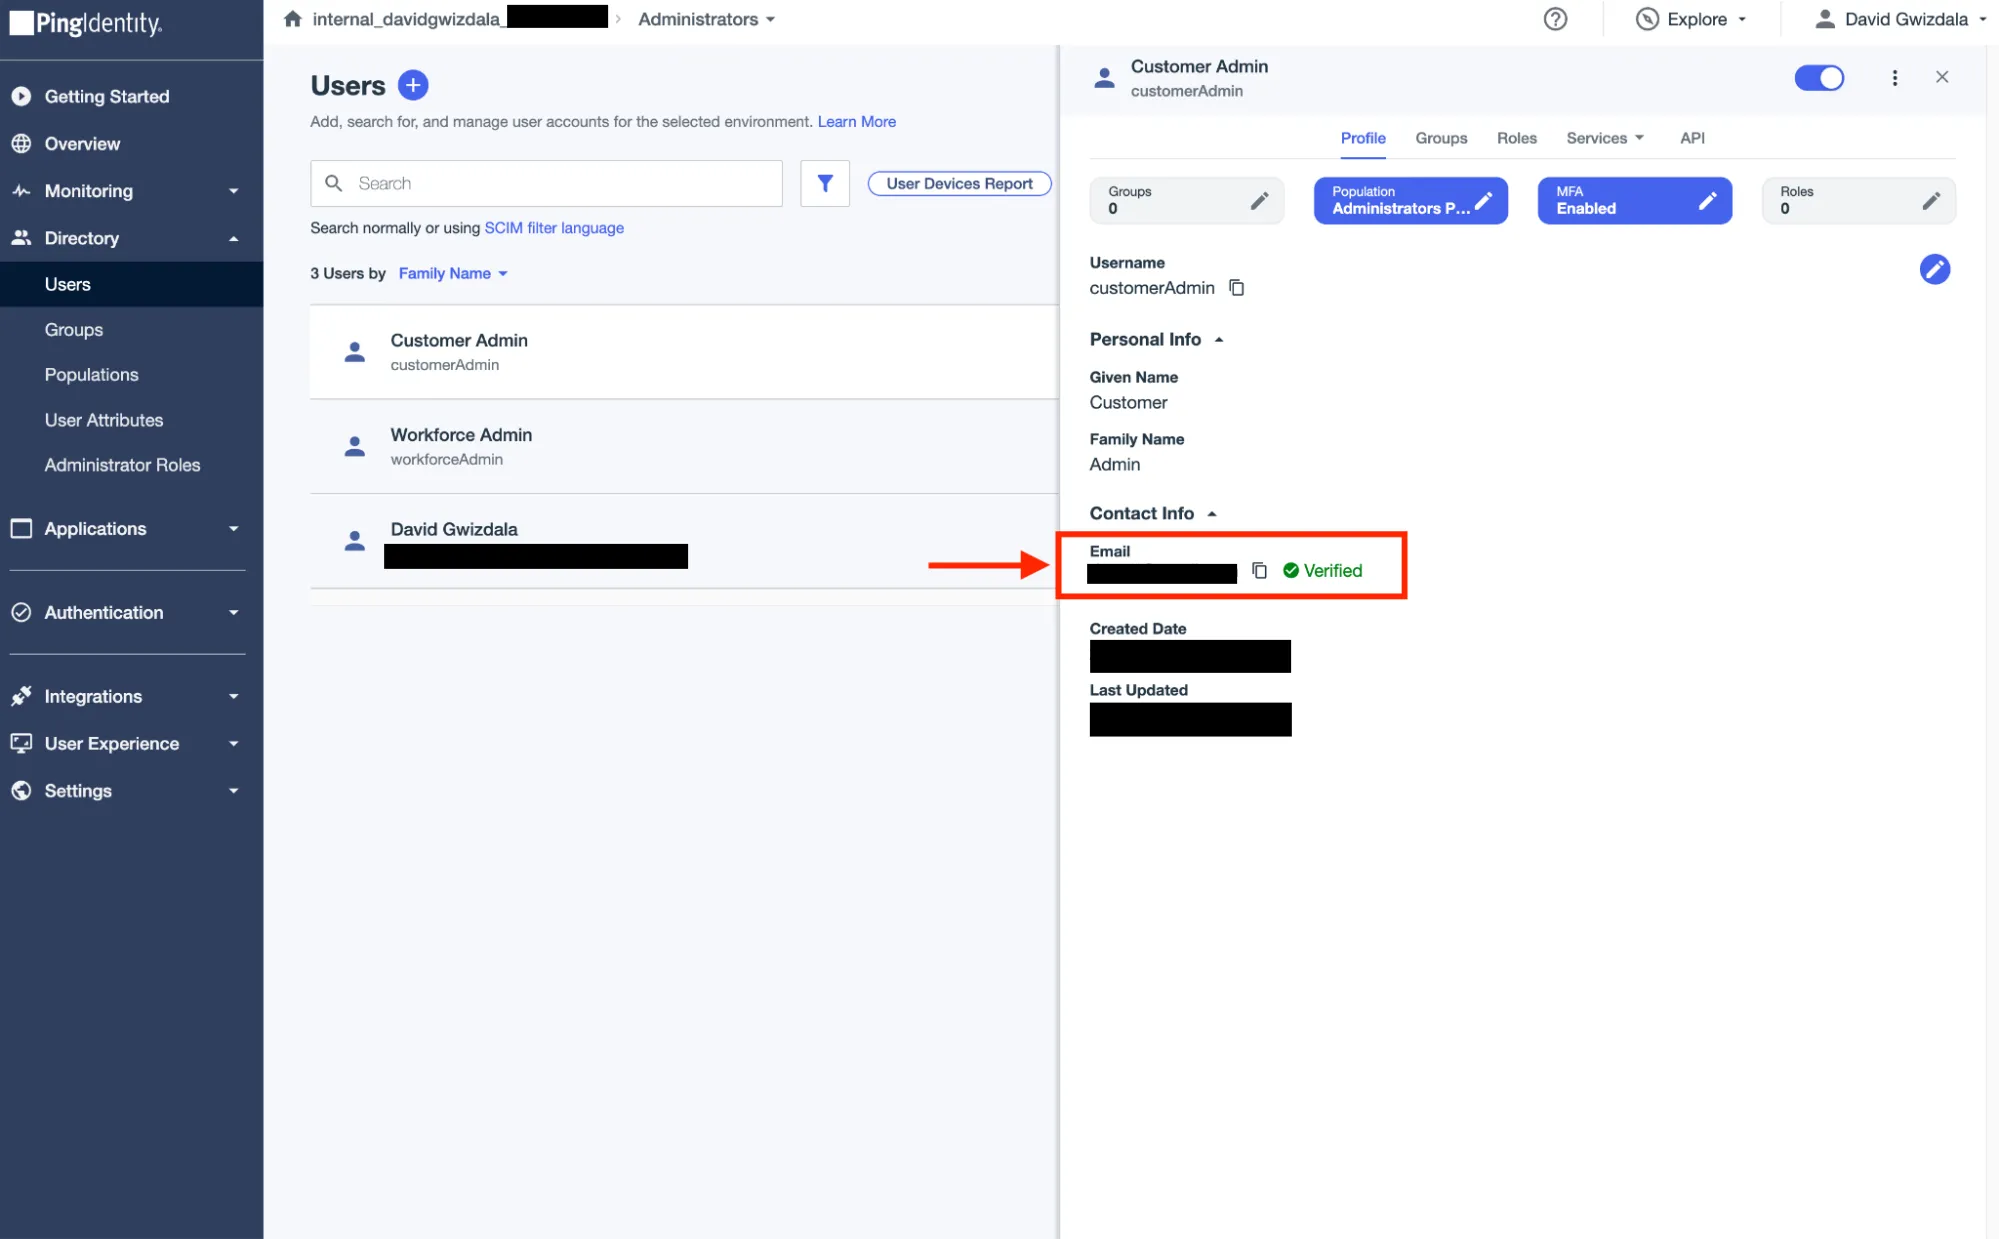The width and height of the screenshot is (1999, 1239).
Task: Click the Explore compass icon
Action: (1647, 19)
